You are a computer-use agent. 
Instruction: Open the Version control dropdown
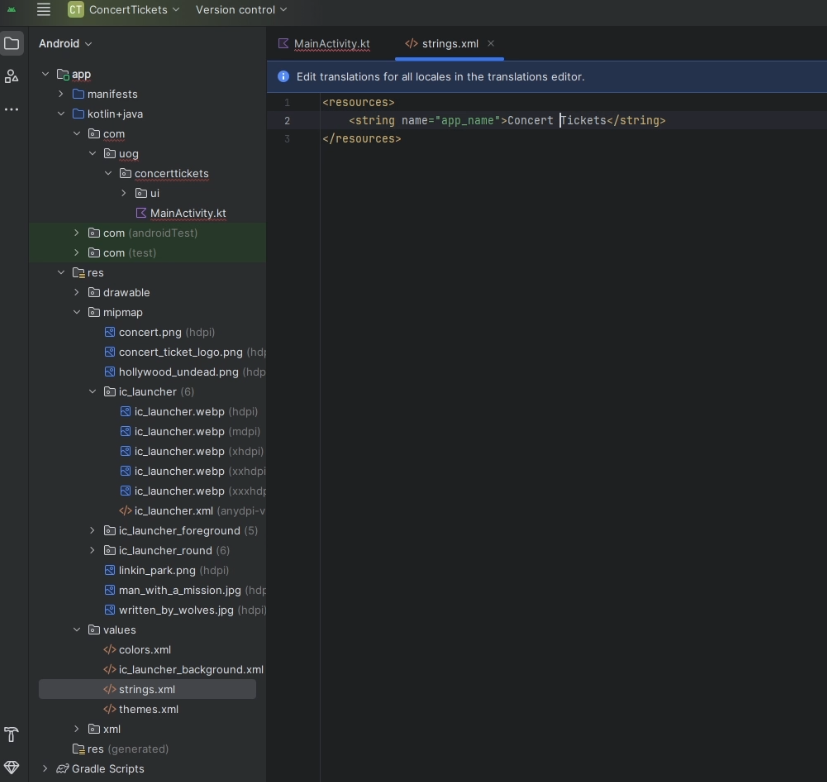click(242, 9)
